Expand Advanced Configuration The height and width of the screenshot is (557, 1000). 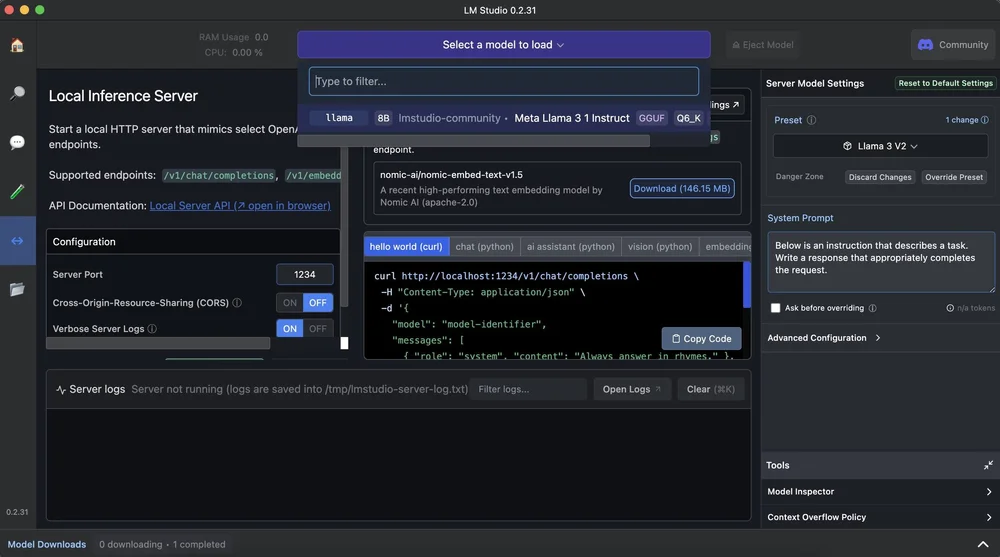[x=823, y=338]
